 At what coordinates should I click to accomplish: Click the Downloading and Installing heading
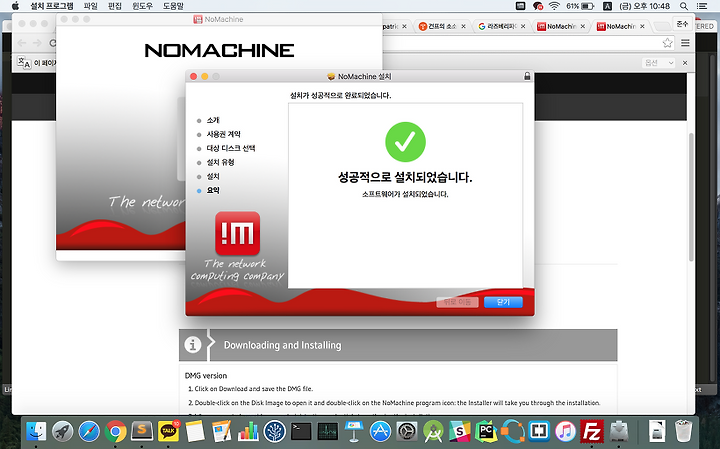click(x=282, y=345)
